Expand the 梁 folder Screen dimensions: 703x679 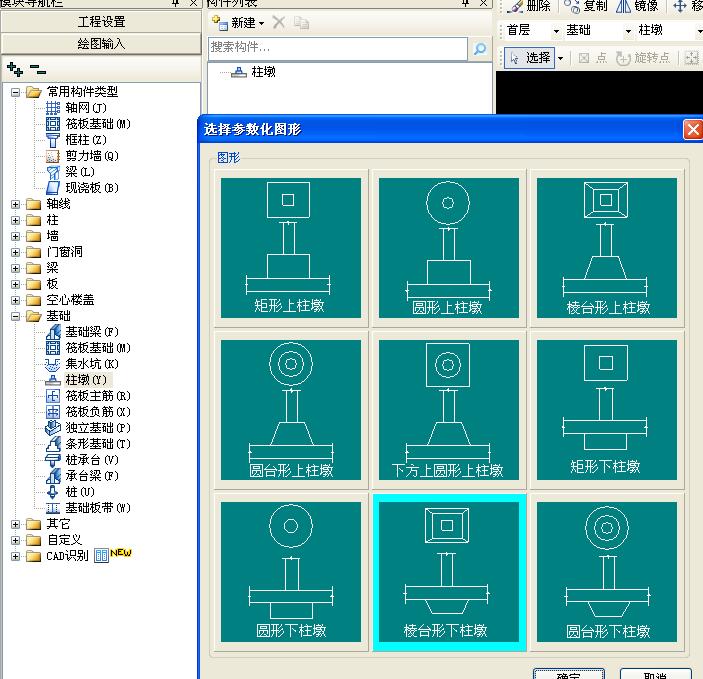15,268
